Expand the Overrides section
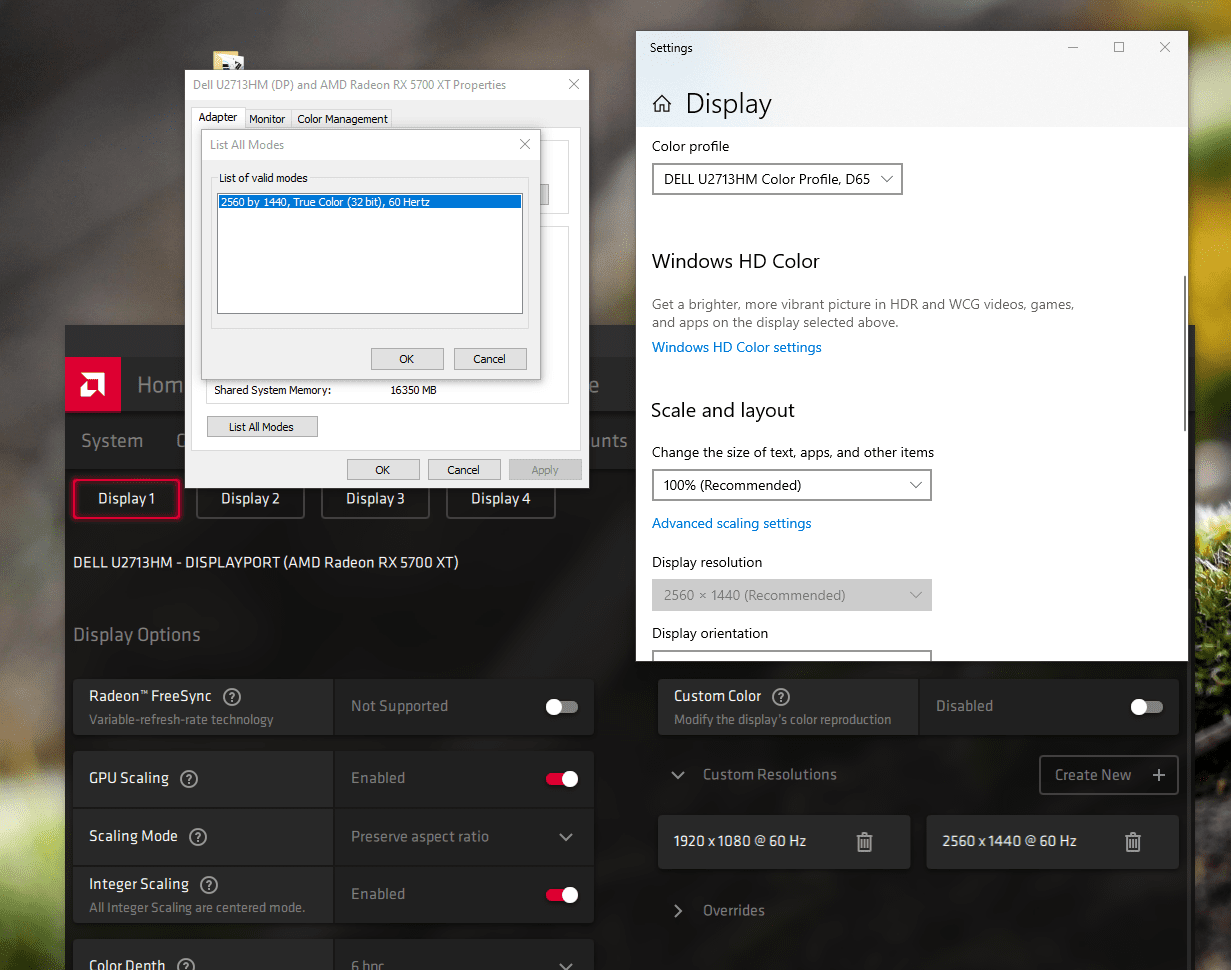 [678, 911]
